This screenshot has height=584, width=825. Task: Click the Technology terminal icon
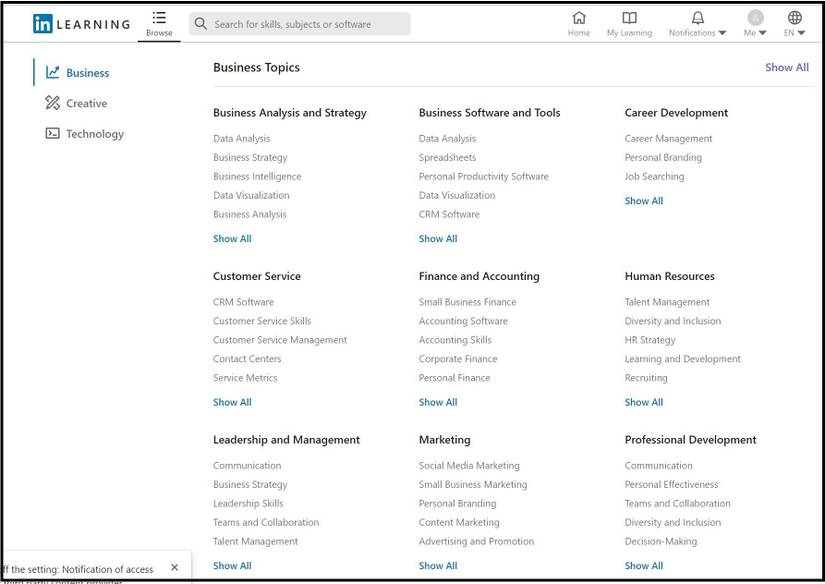[x=52, y=133]
